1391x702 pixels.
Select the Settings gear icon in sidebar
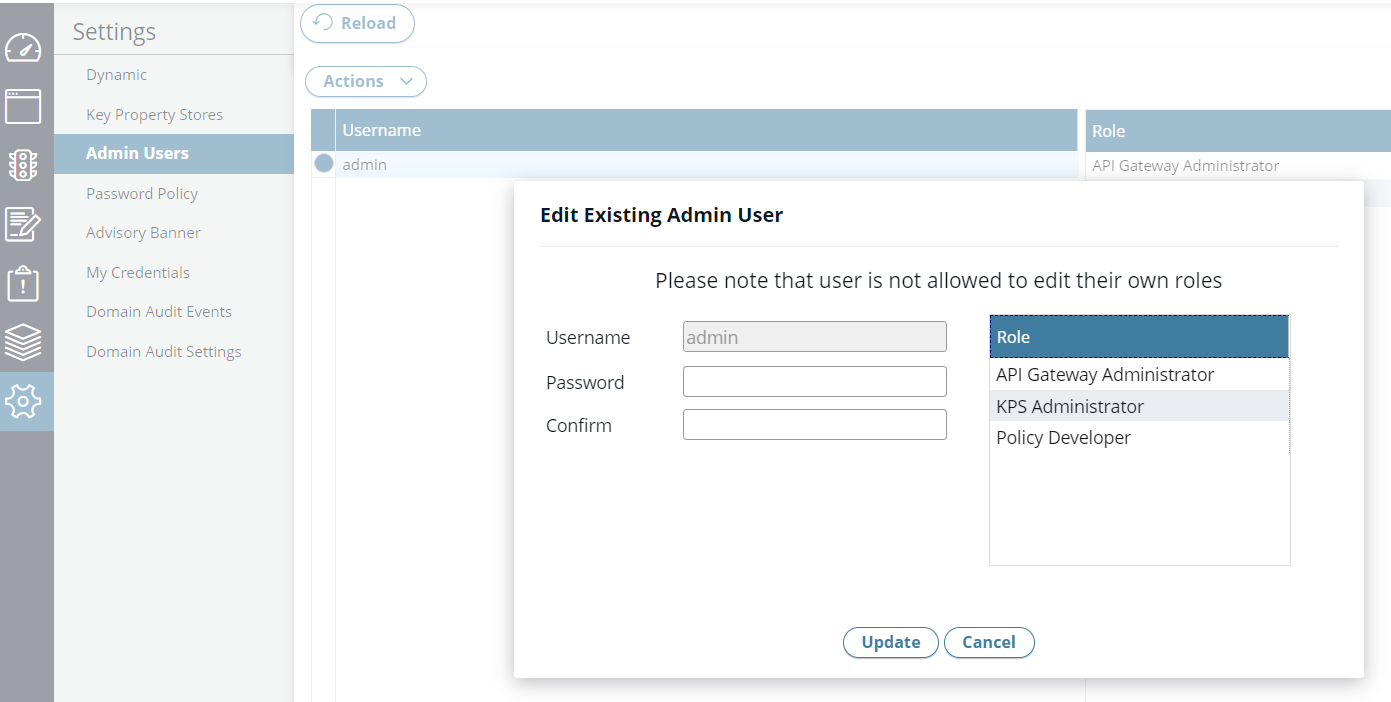pyautogui.click(x=23, y=401)
